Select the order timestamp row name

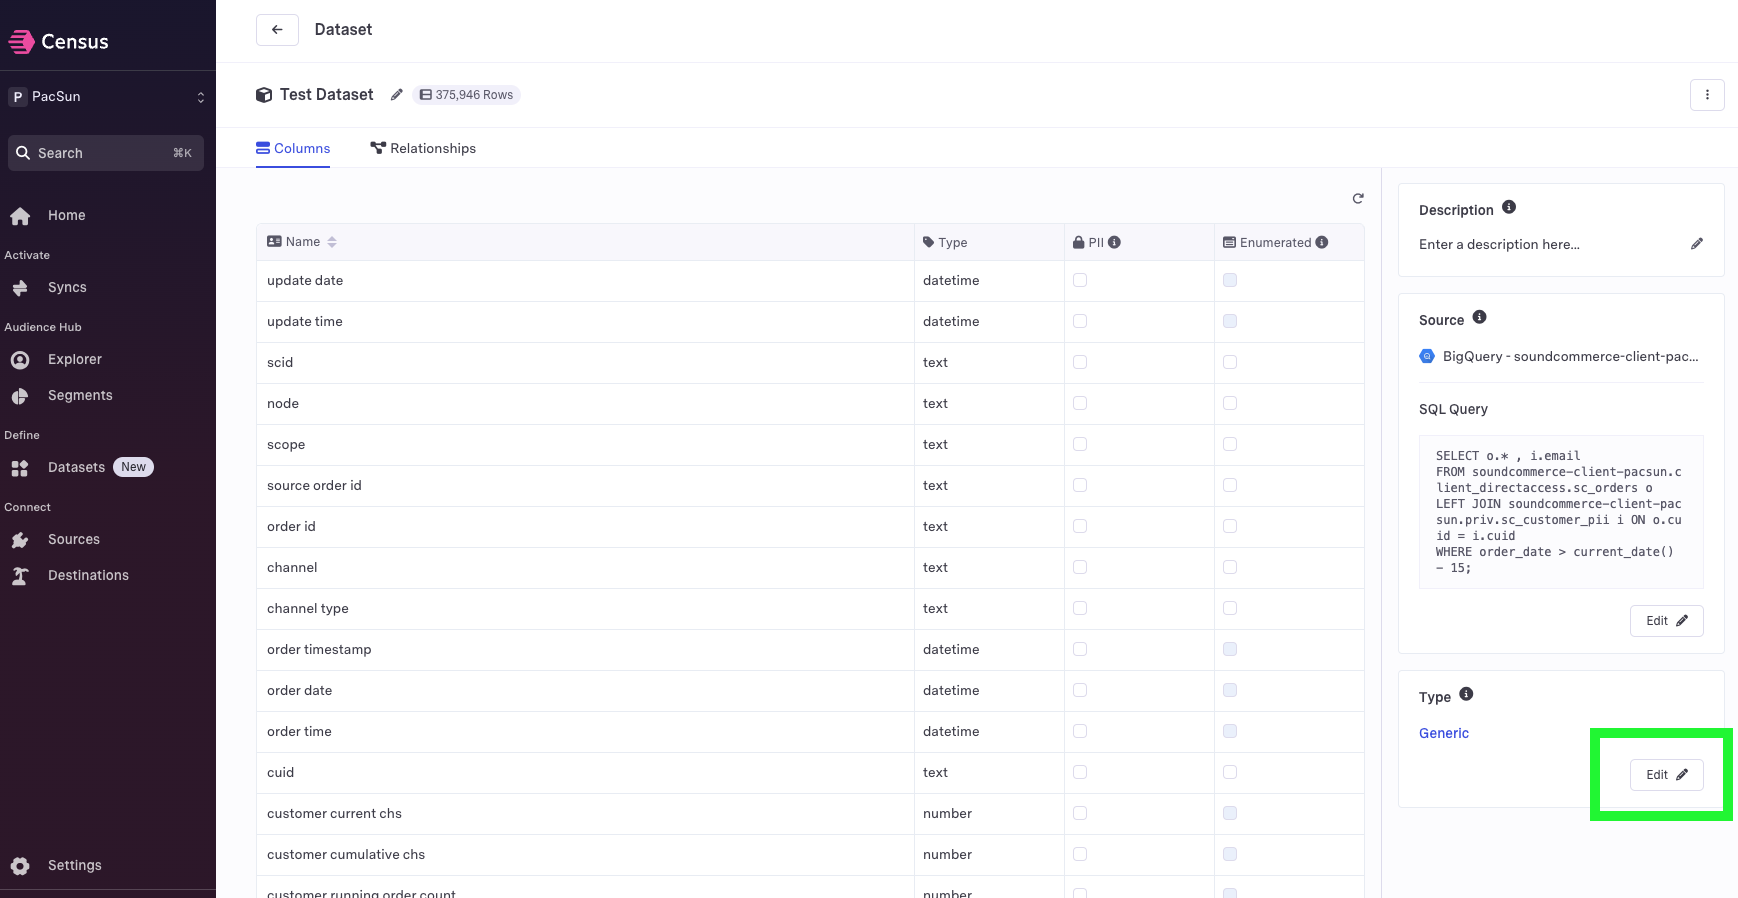tap(319, 649)
